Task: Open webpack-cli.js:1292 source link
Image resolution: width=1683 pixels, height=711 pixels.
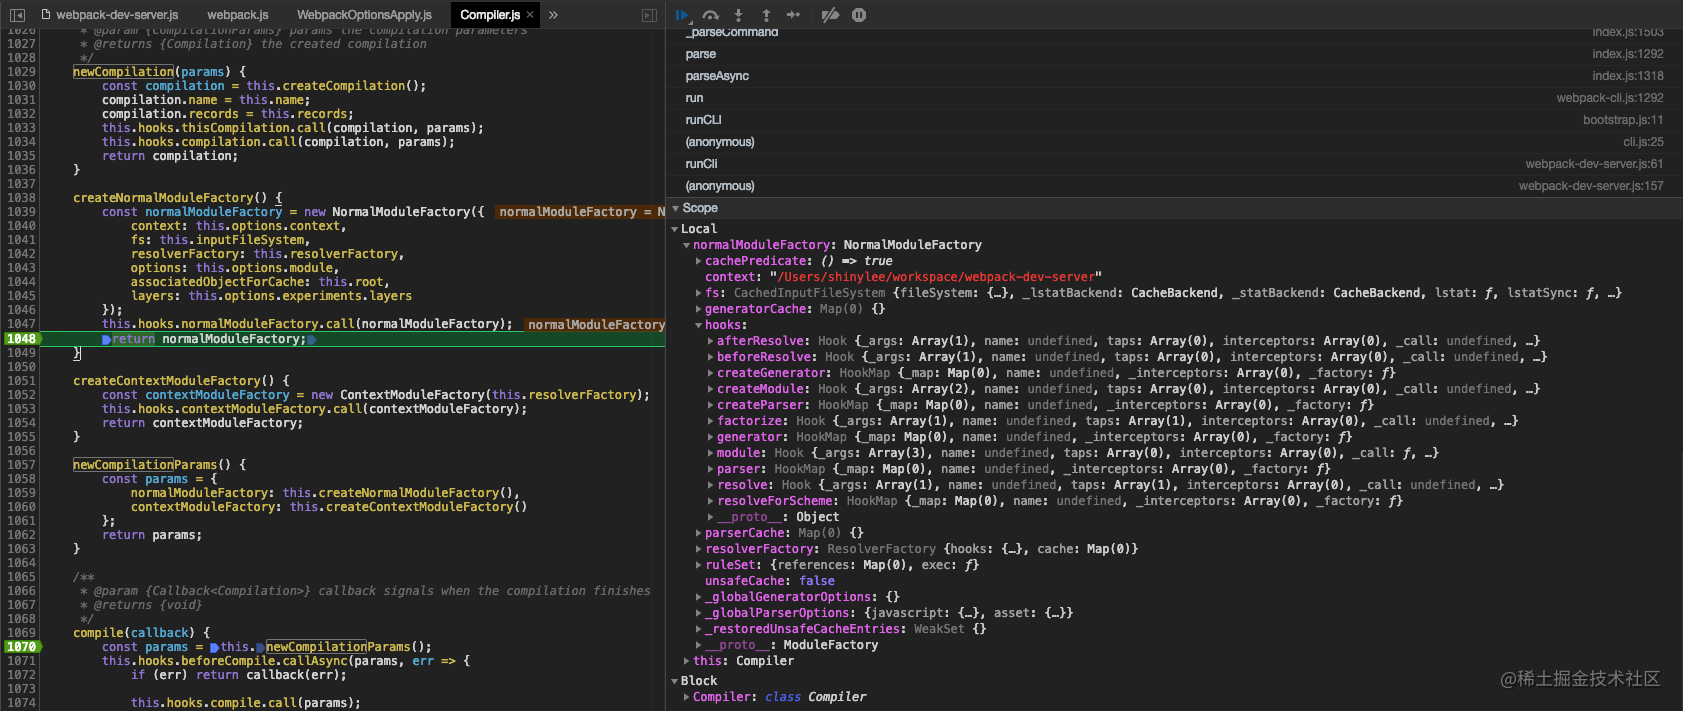Action: pos(1610,98)
